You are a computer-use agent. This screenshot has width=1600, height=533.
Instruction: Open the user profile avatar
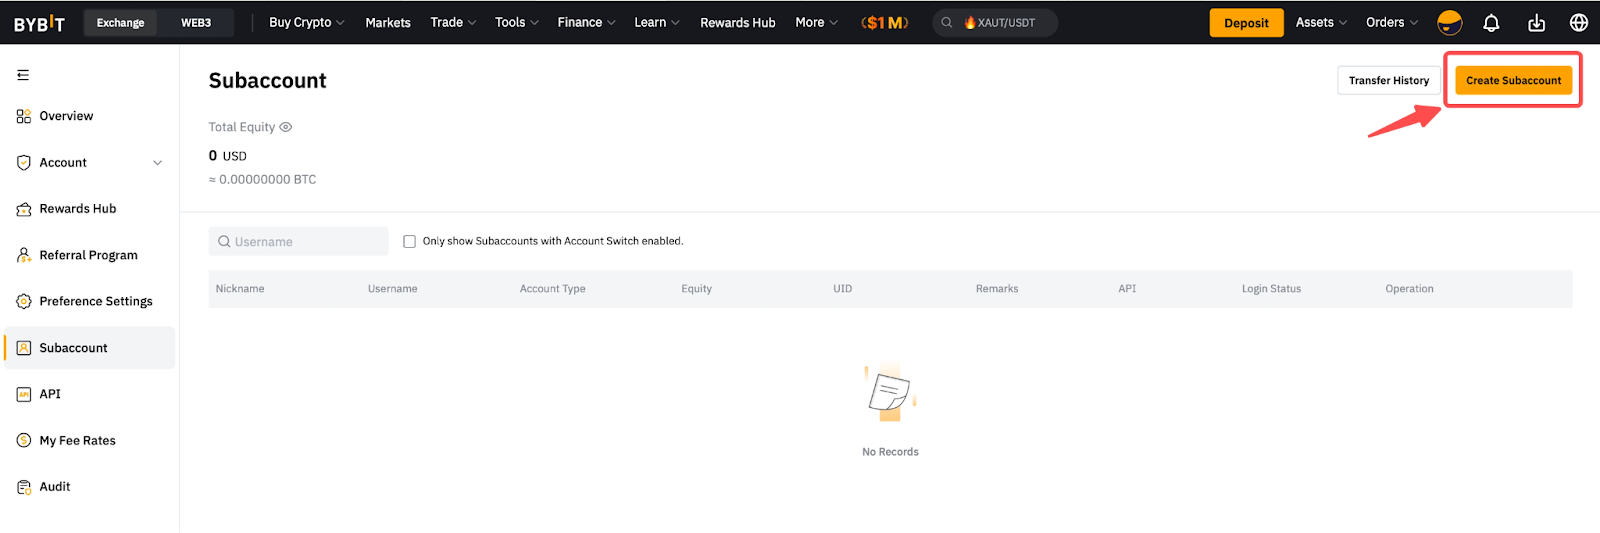tap(1449, 23)
